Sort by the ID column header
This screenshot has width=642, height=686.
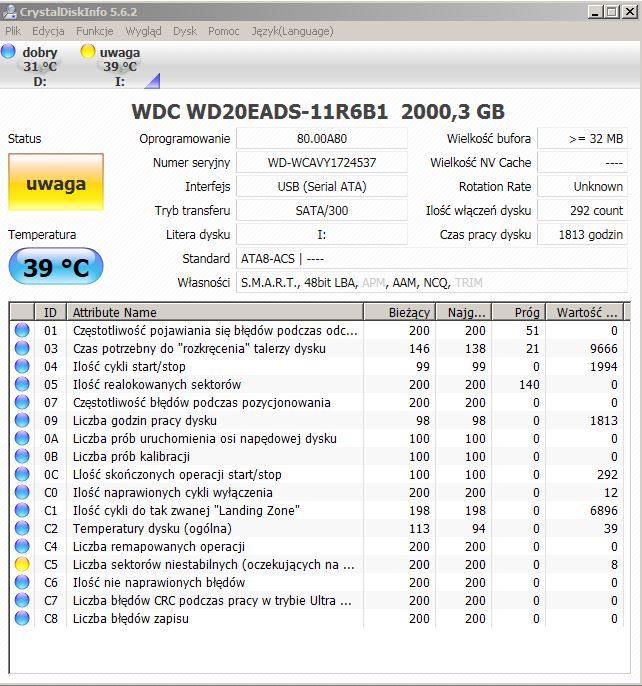tap(50, 312)
